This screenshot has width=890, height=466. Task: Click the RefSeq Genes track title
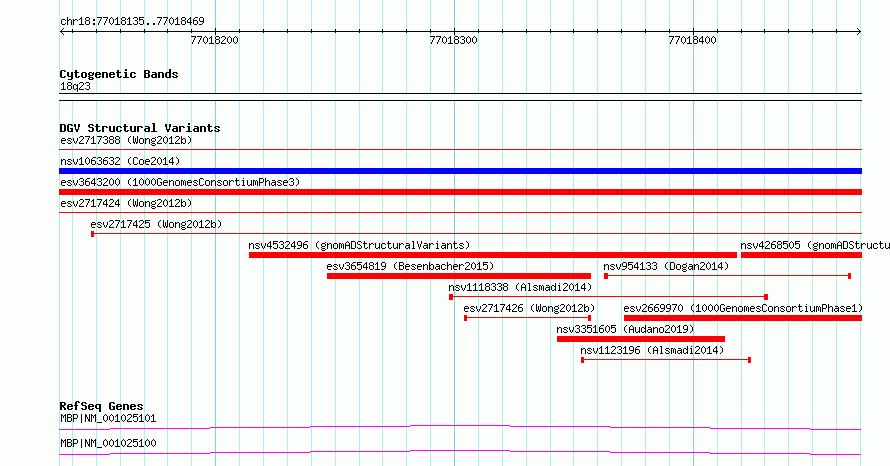pos(101,406)
